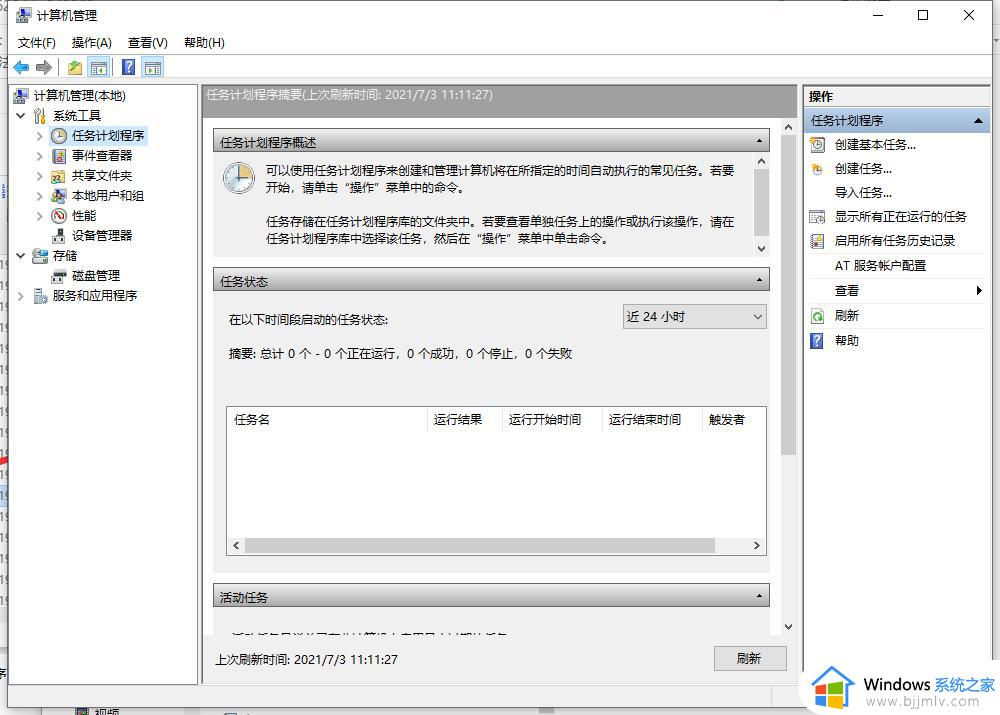Click the green 刷新 icon in actions pane
The width and height of the screenshot is (1000, 715).
(x=818, y=316)
